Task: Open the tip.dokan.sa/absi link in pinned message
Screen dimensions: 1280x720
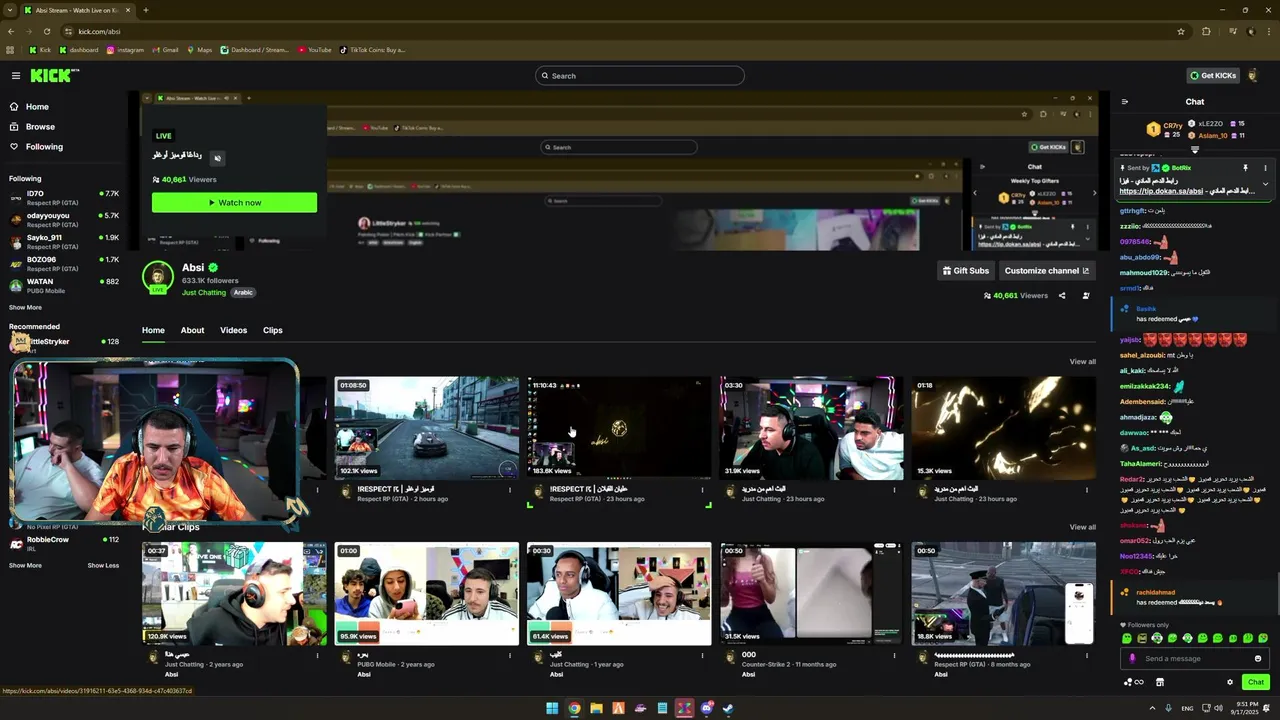Action: pyautogui.click(x=1160, y=191)
